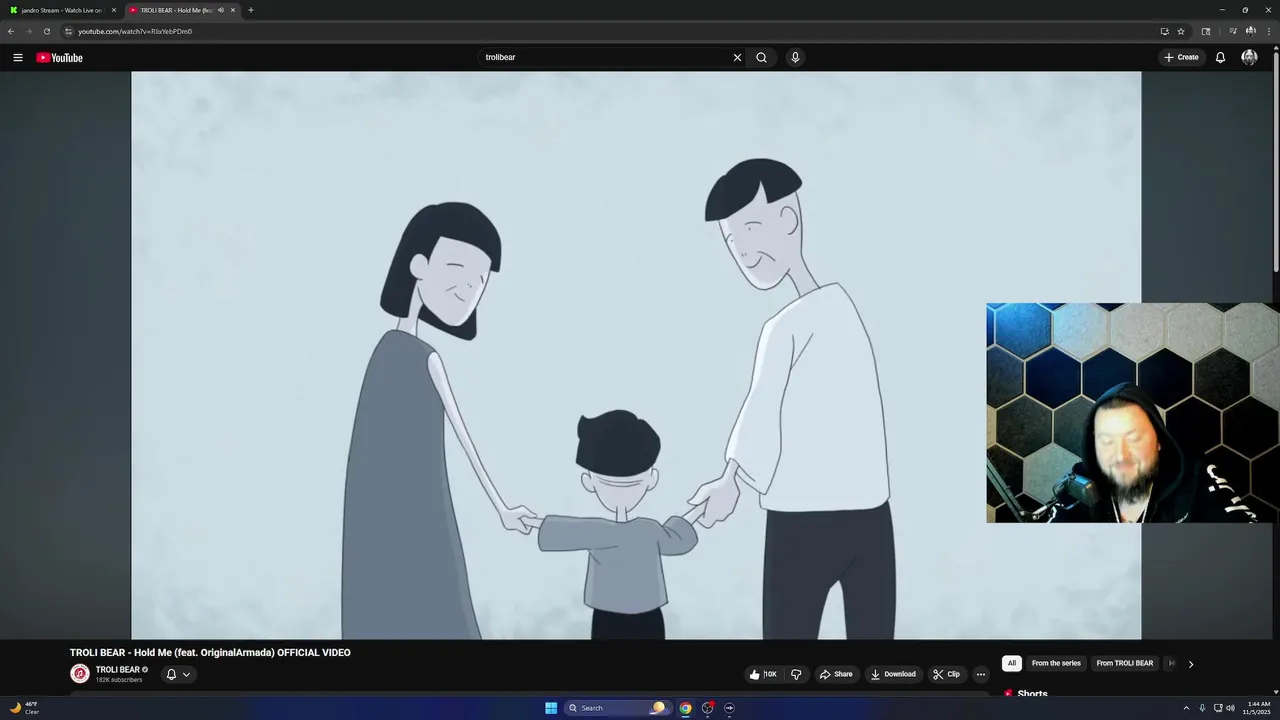Click the address bar URL

[x=135, y=31]
